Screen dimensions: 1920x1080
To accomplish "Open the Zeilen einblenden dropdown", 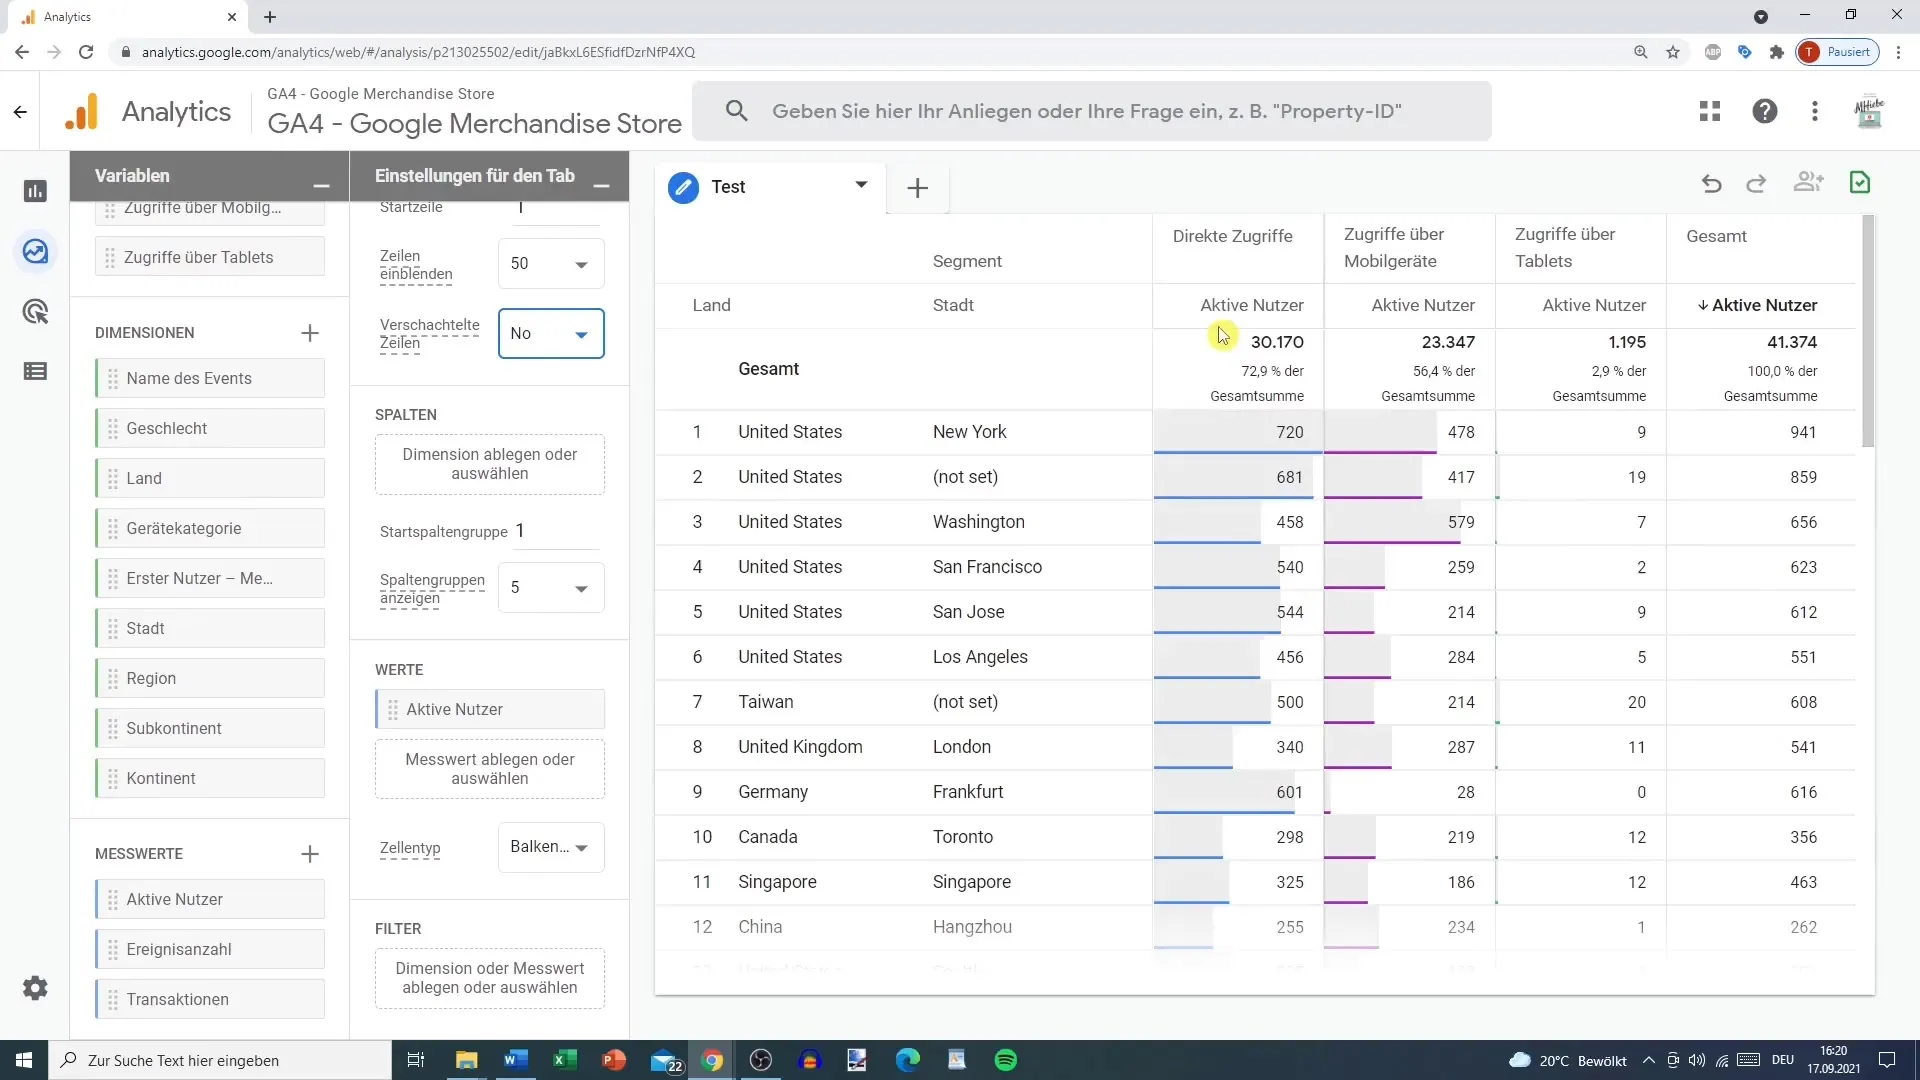I will tap(551, 264).
